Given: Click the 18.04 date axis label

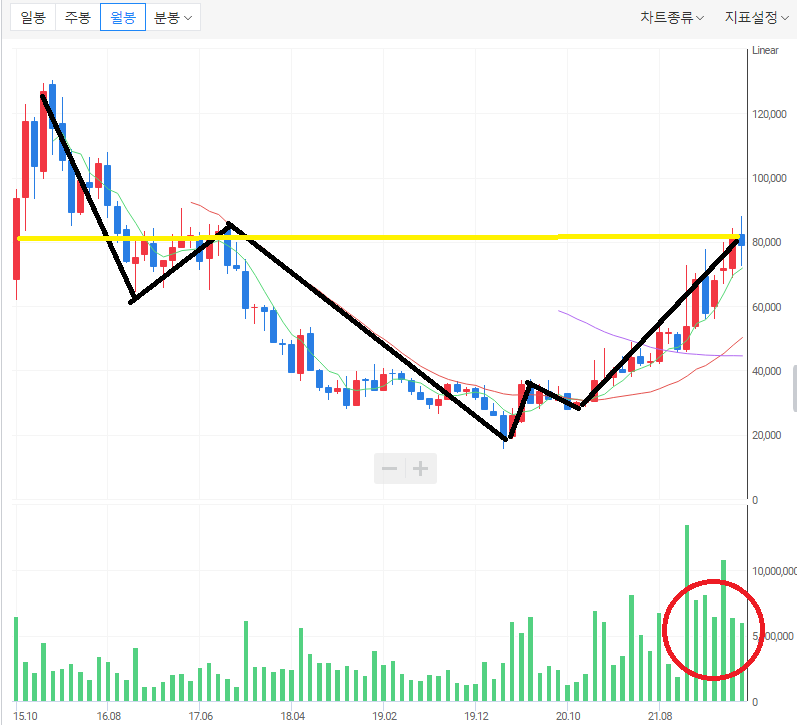Looking at the screenshot, I should [293, 716].
